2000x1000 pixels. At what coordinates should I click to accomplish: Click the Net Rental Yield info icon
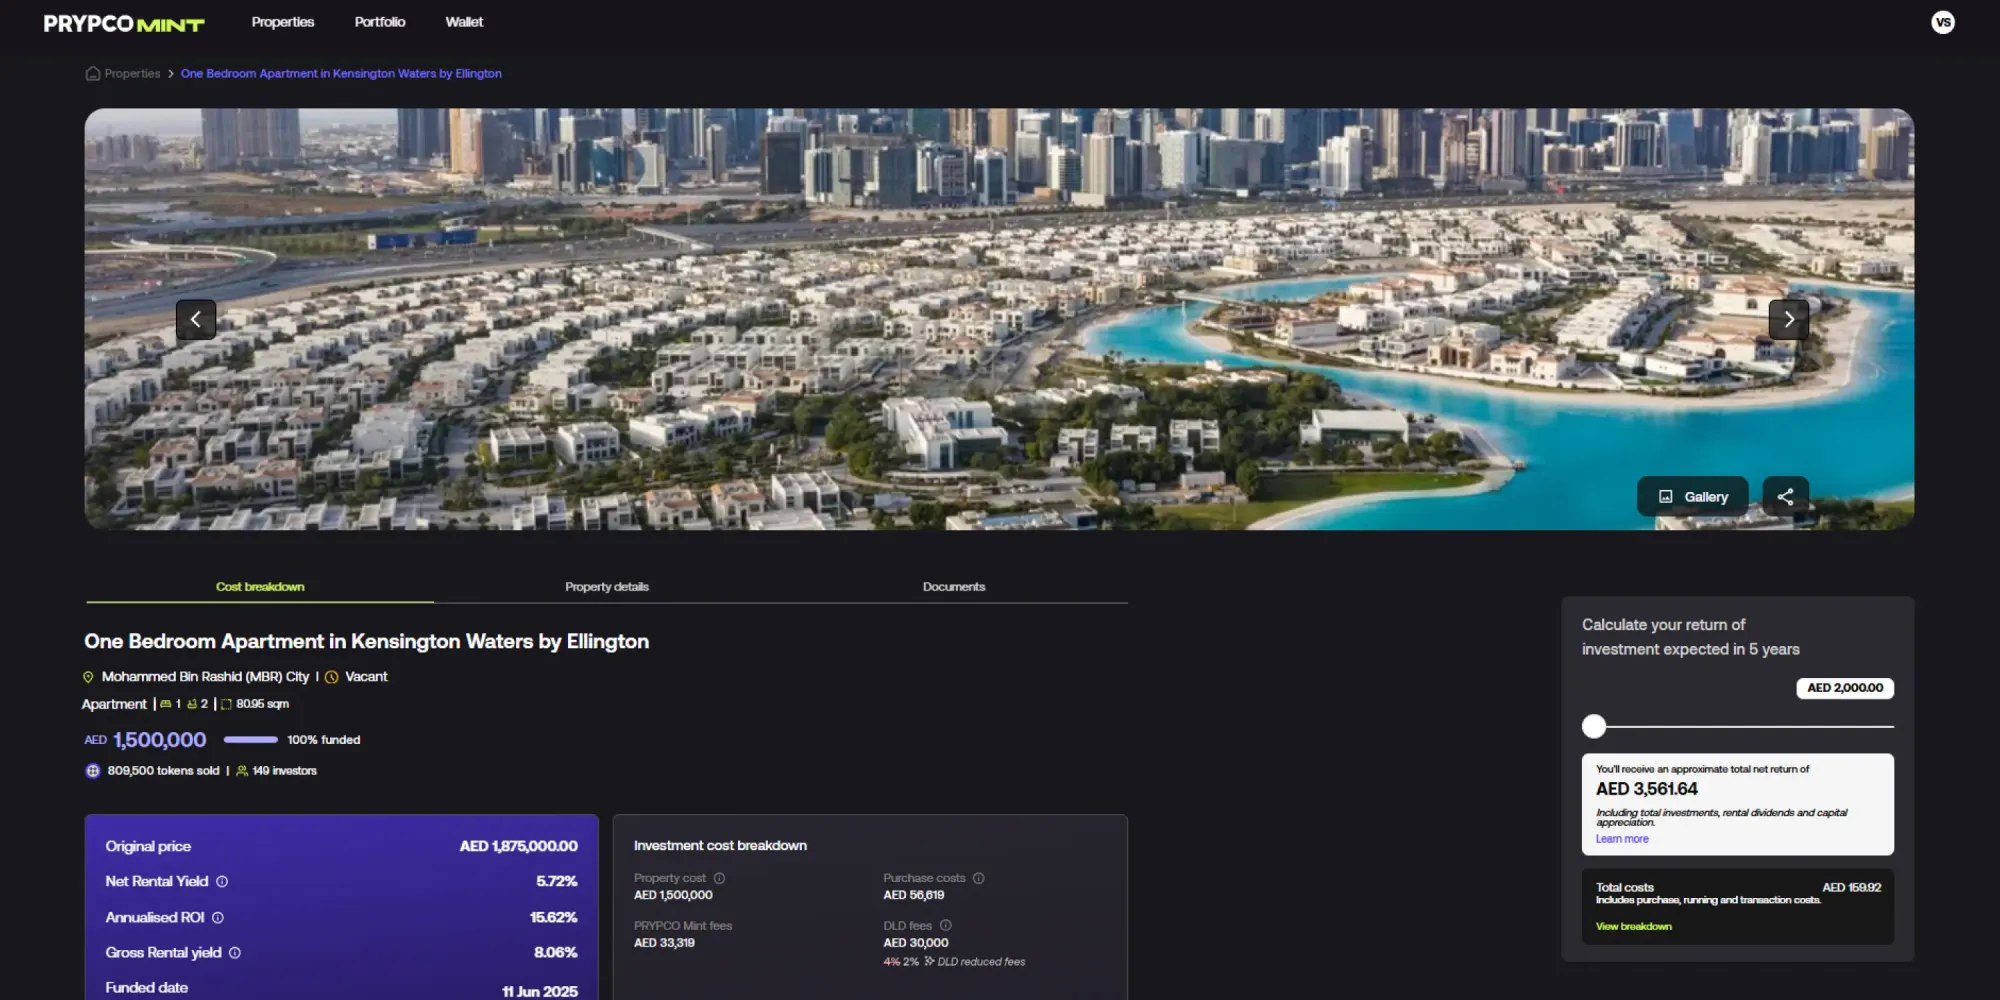[220, 881]
